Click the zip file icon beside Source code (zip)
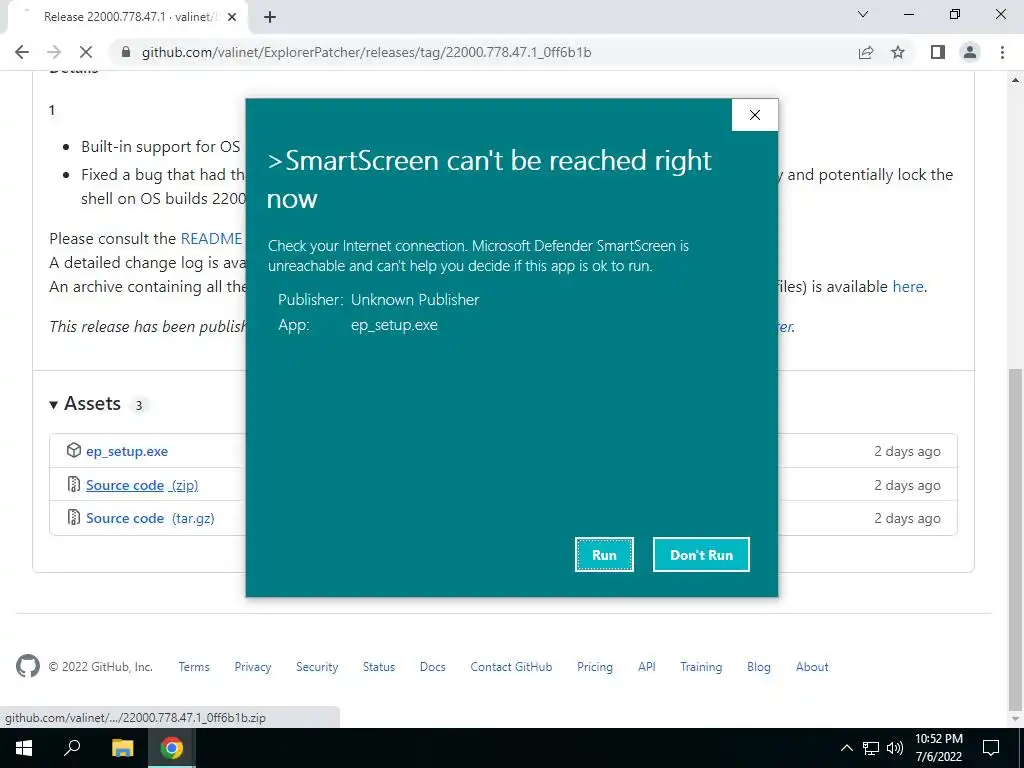This screenshot has height=768, width=1024. pyautogui.click(x=74, y=485)
